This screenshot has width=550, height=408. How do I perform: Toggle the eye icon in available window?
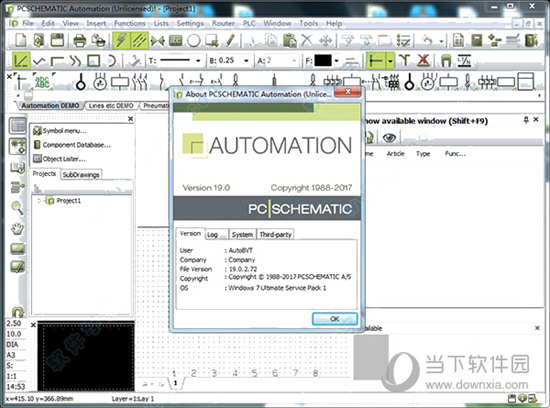click(389, 138)
